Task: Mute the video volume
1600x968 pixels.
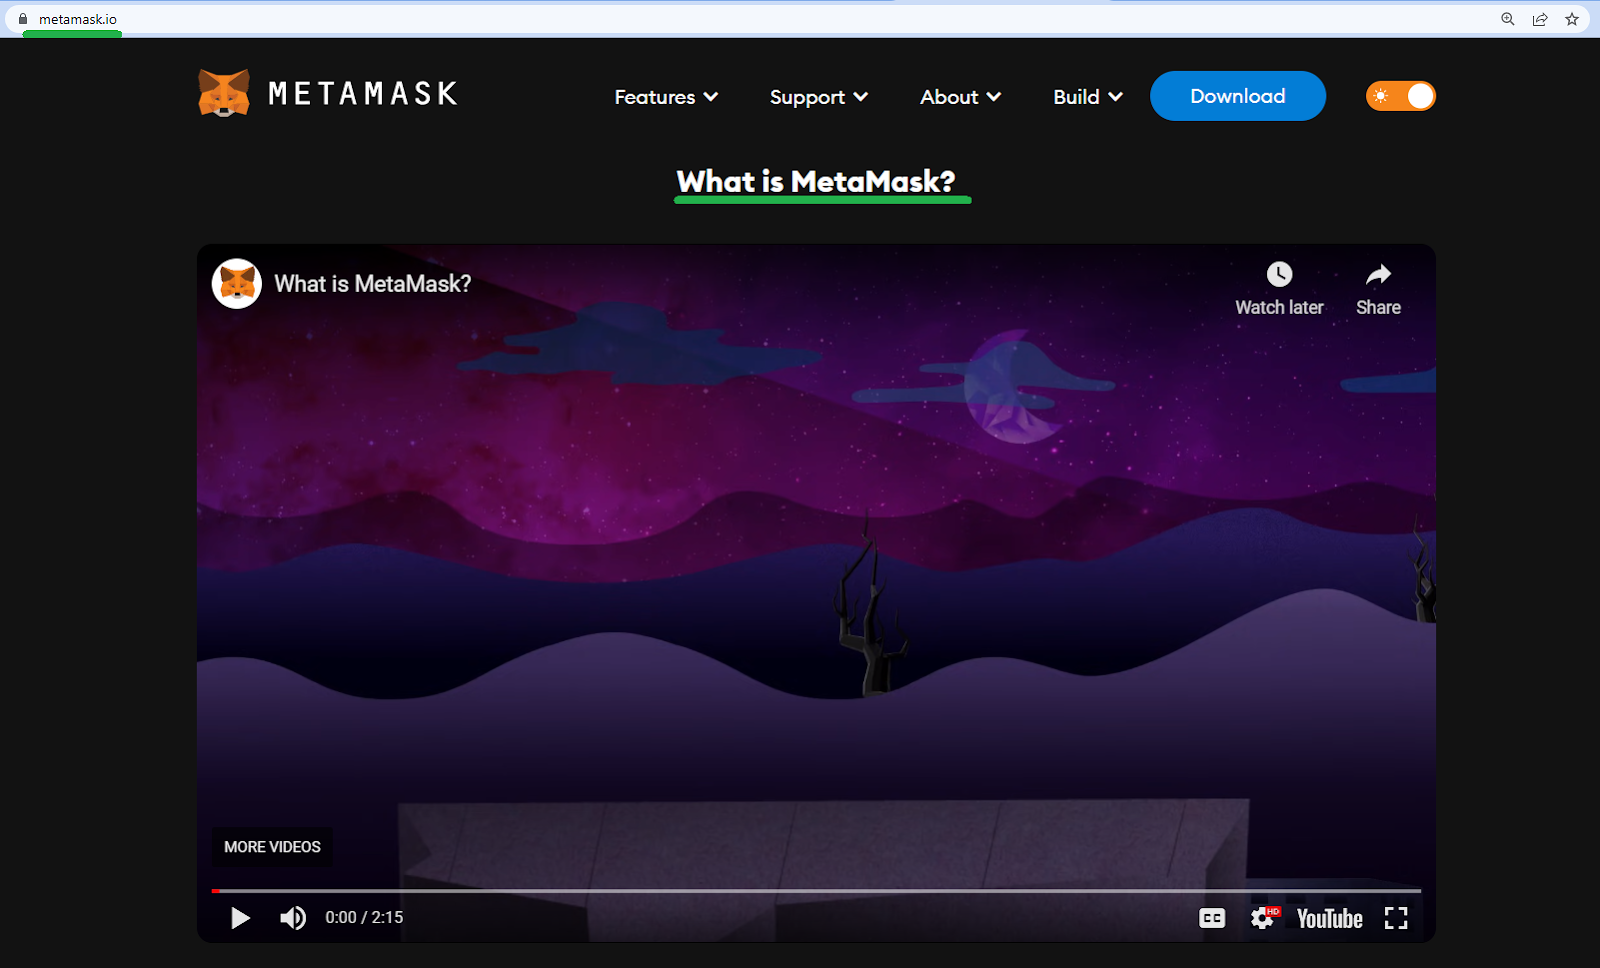Action: [x=293, y=918]
